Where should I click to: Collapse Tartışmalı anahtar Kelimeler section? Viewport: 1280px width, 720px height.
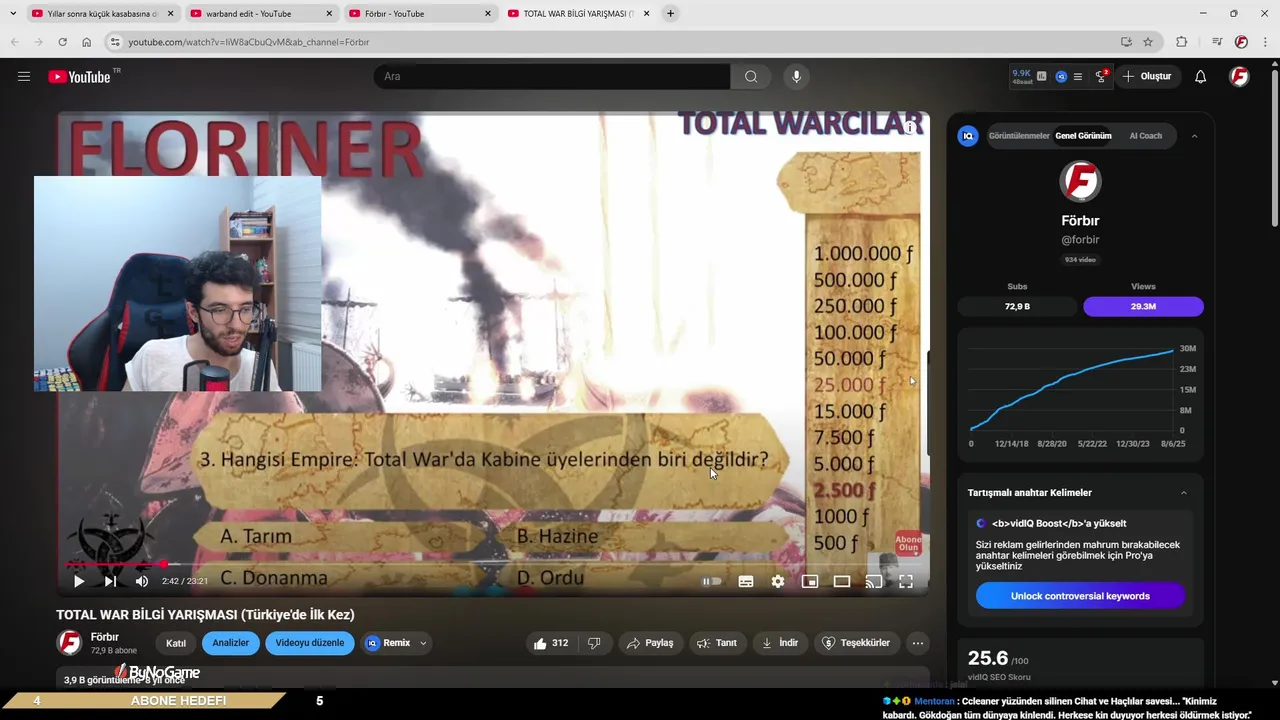1184,493
